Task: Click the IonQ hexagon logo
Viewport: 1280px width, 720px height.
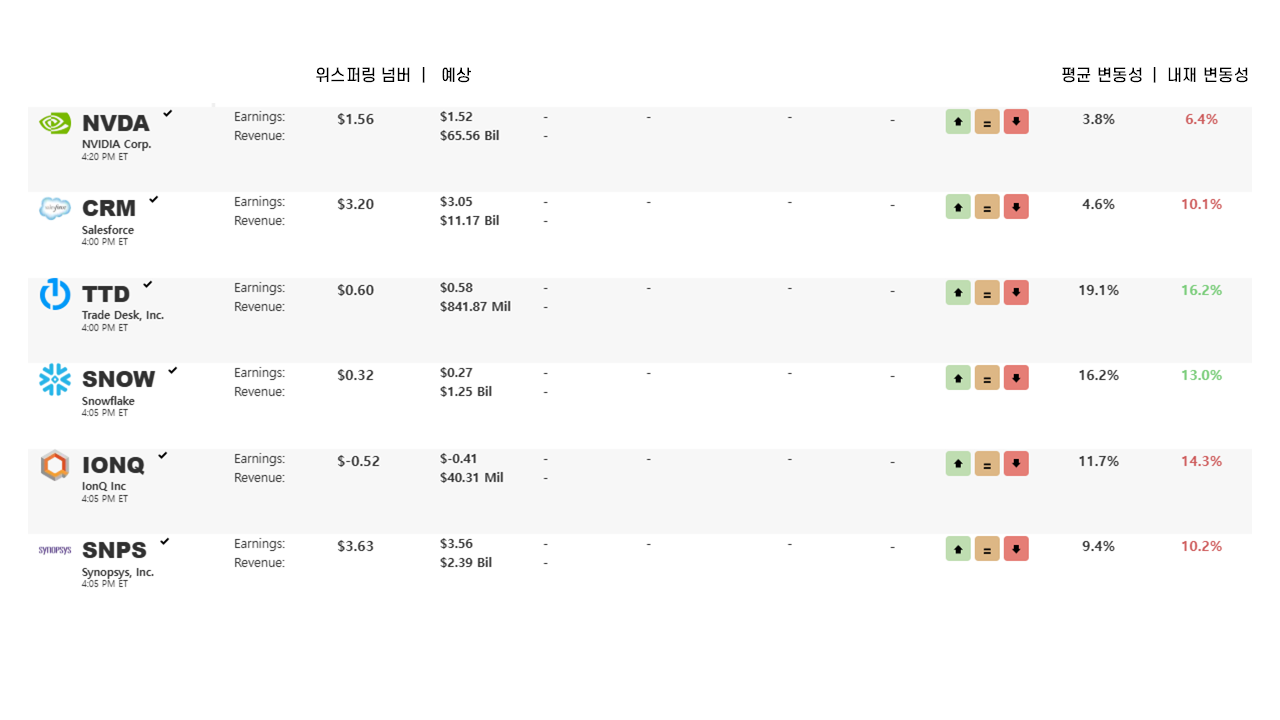Action: [x=55, y=465]
